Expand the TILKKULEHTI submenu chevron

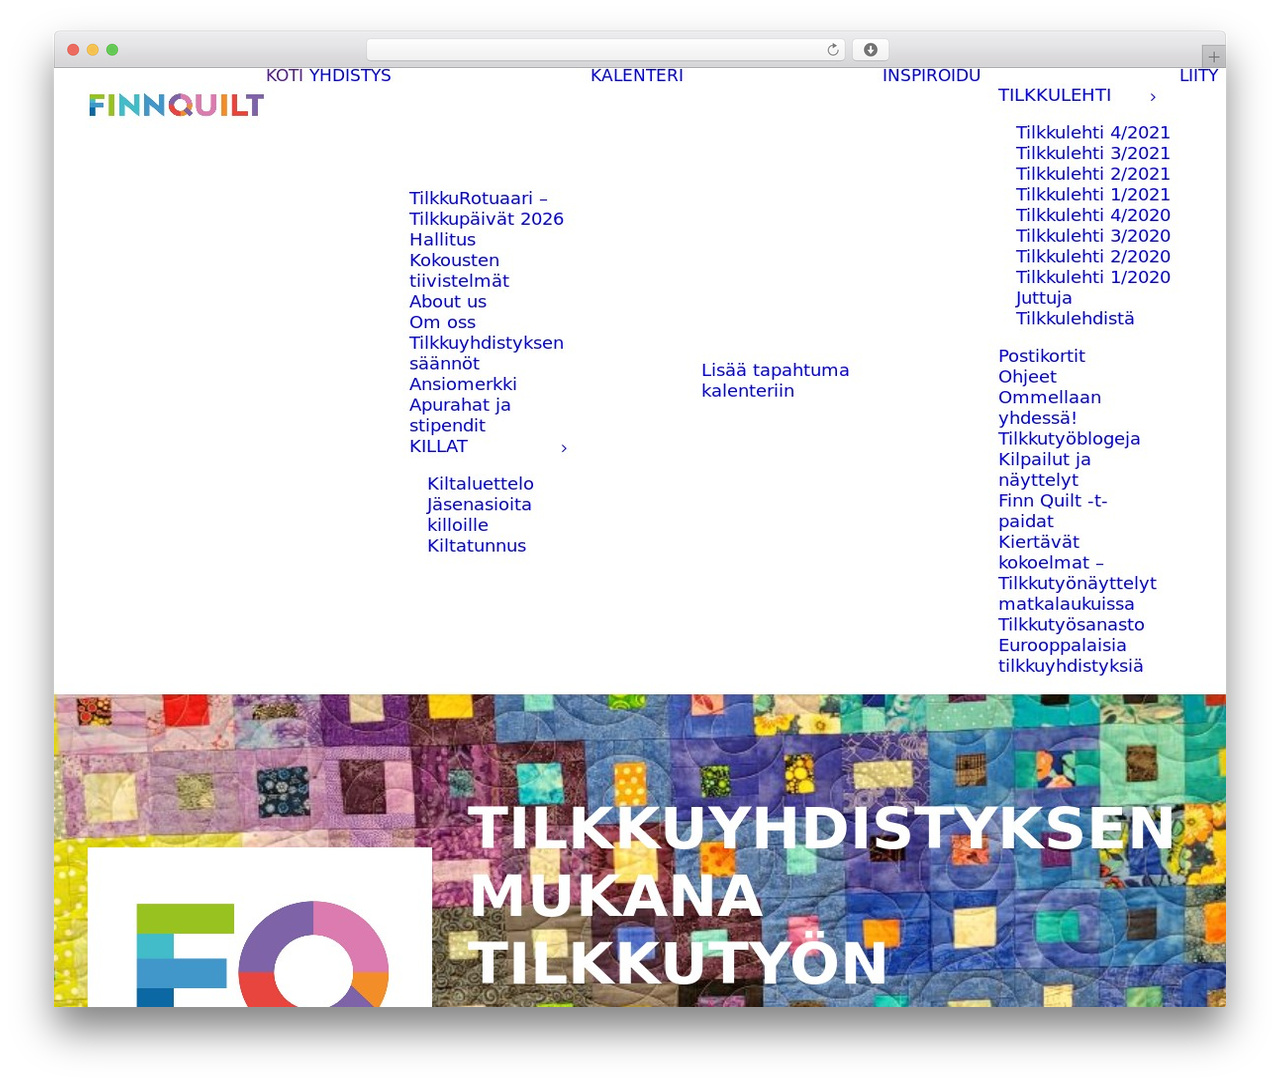[x=1153, y=97]
